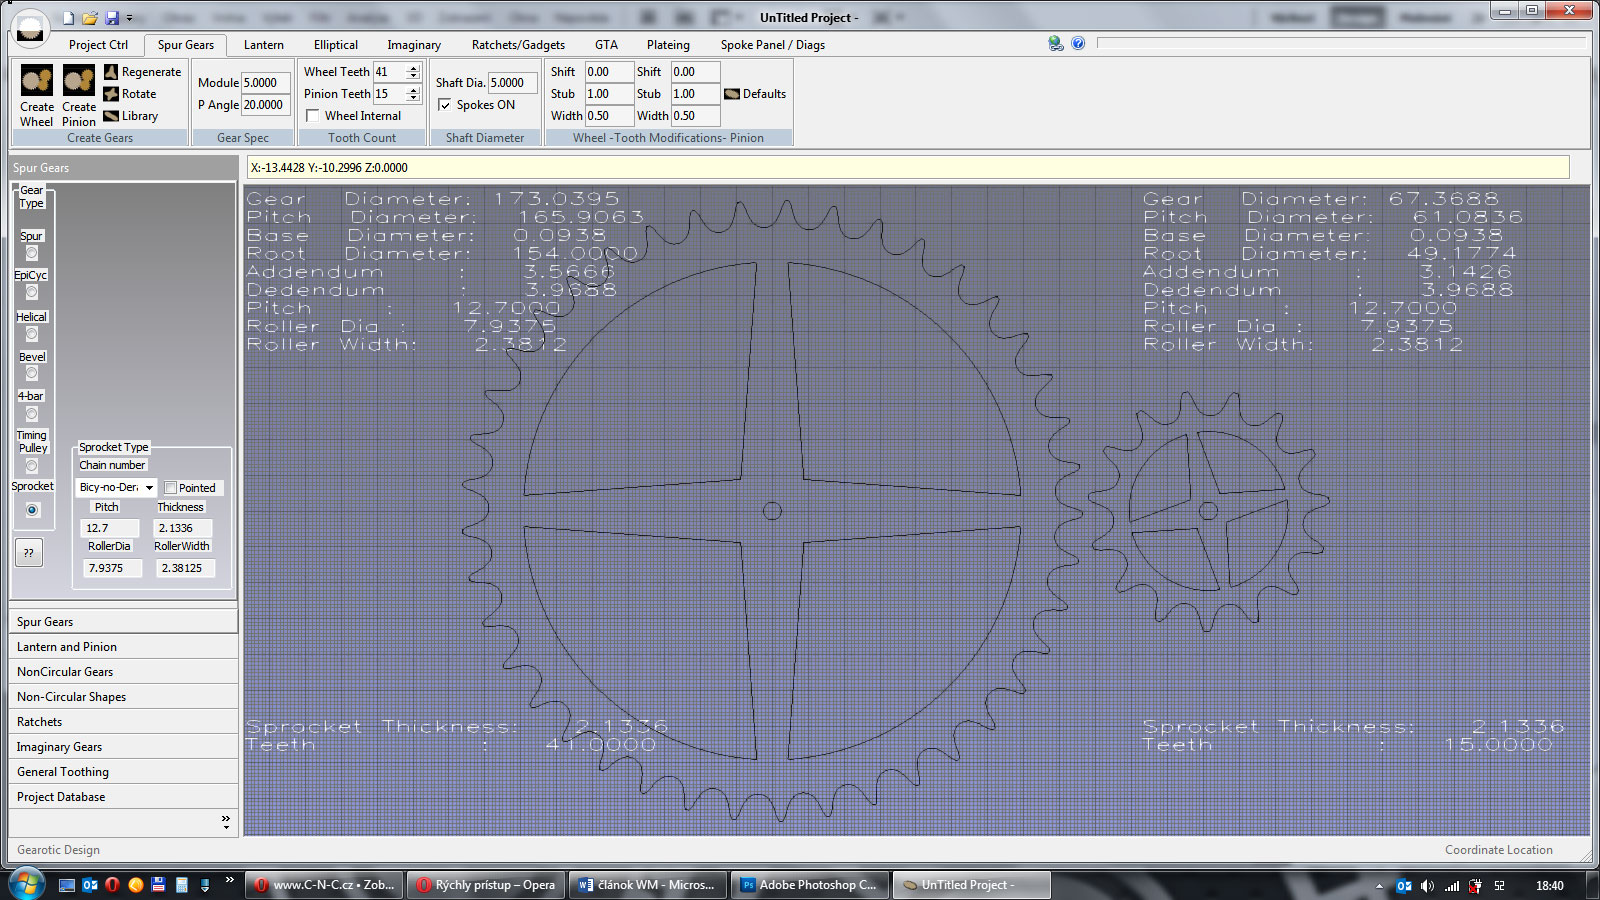Click the Rotate gears icon
The image size is (1600, 900).
pyautogui.click(x=112, y=94)
